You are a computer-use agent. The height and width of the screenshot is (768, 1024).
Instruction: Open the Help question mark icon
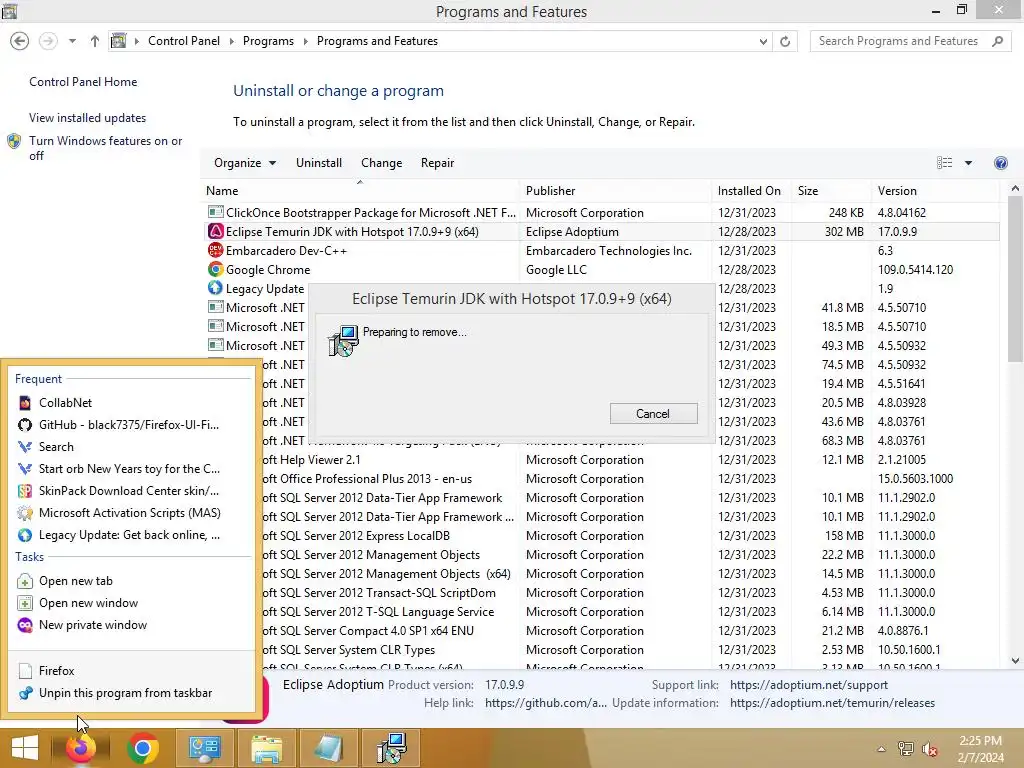click(x=1000, y=163)
